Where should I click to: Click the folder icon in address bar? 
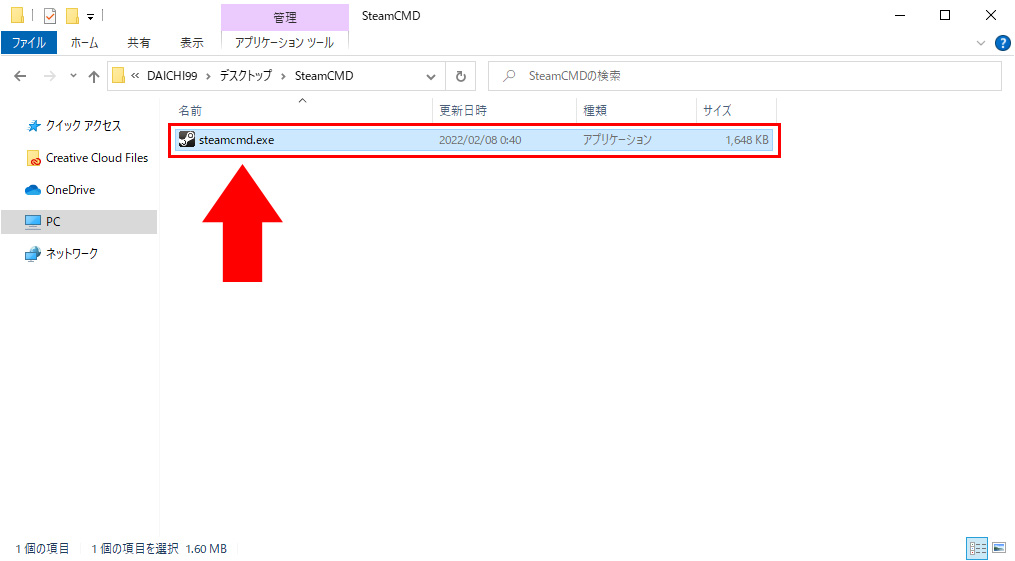(x=118, y=76)
